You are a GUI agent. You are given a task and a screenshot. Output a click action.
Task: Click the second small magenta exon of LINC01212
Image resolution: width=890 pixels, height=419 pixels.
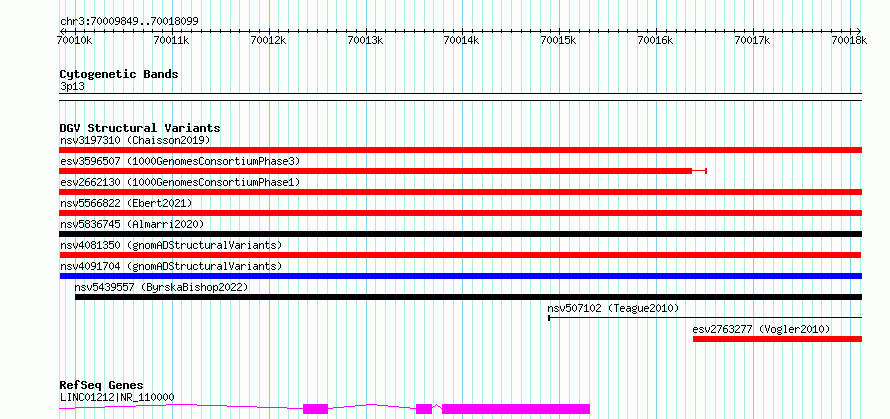coord(424,409)
